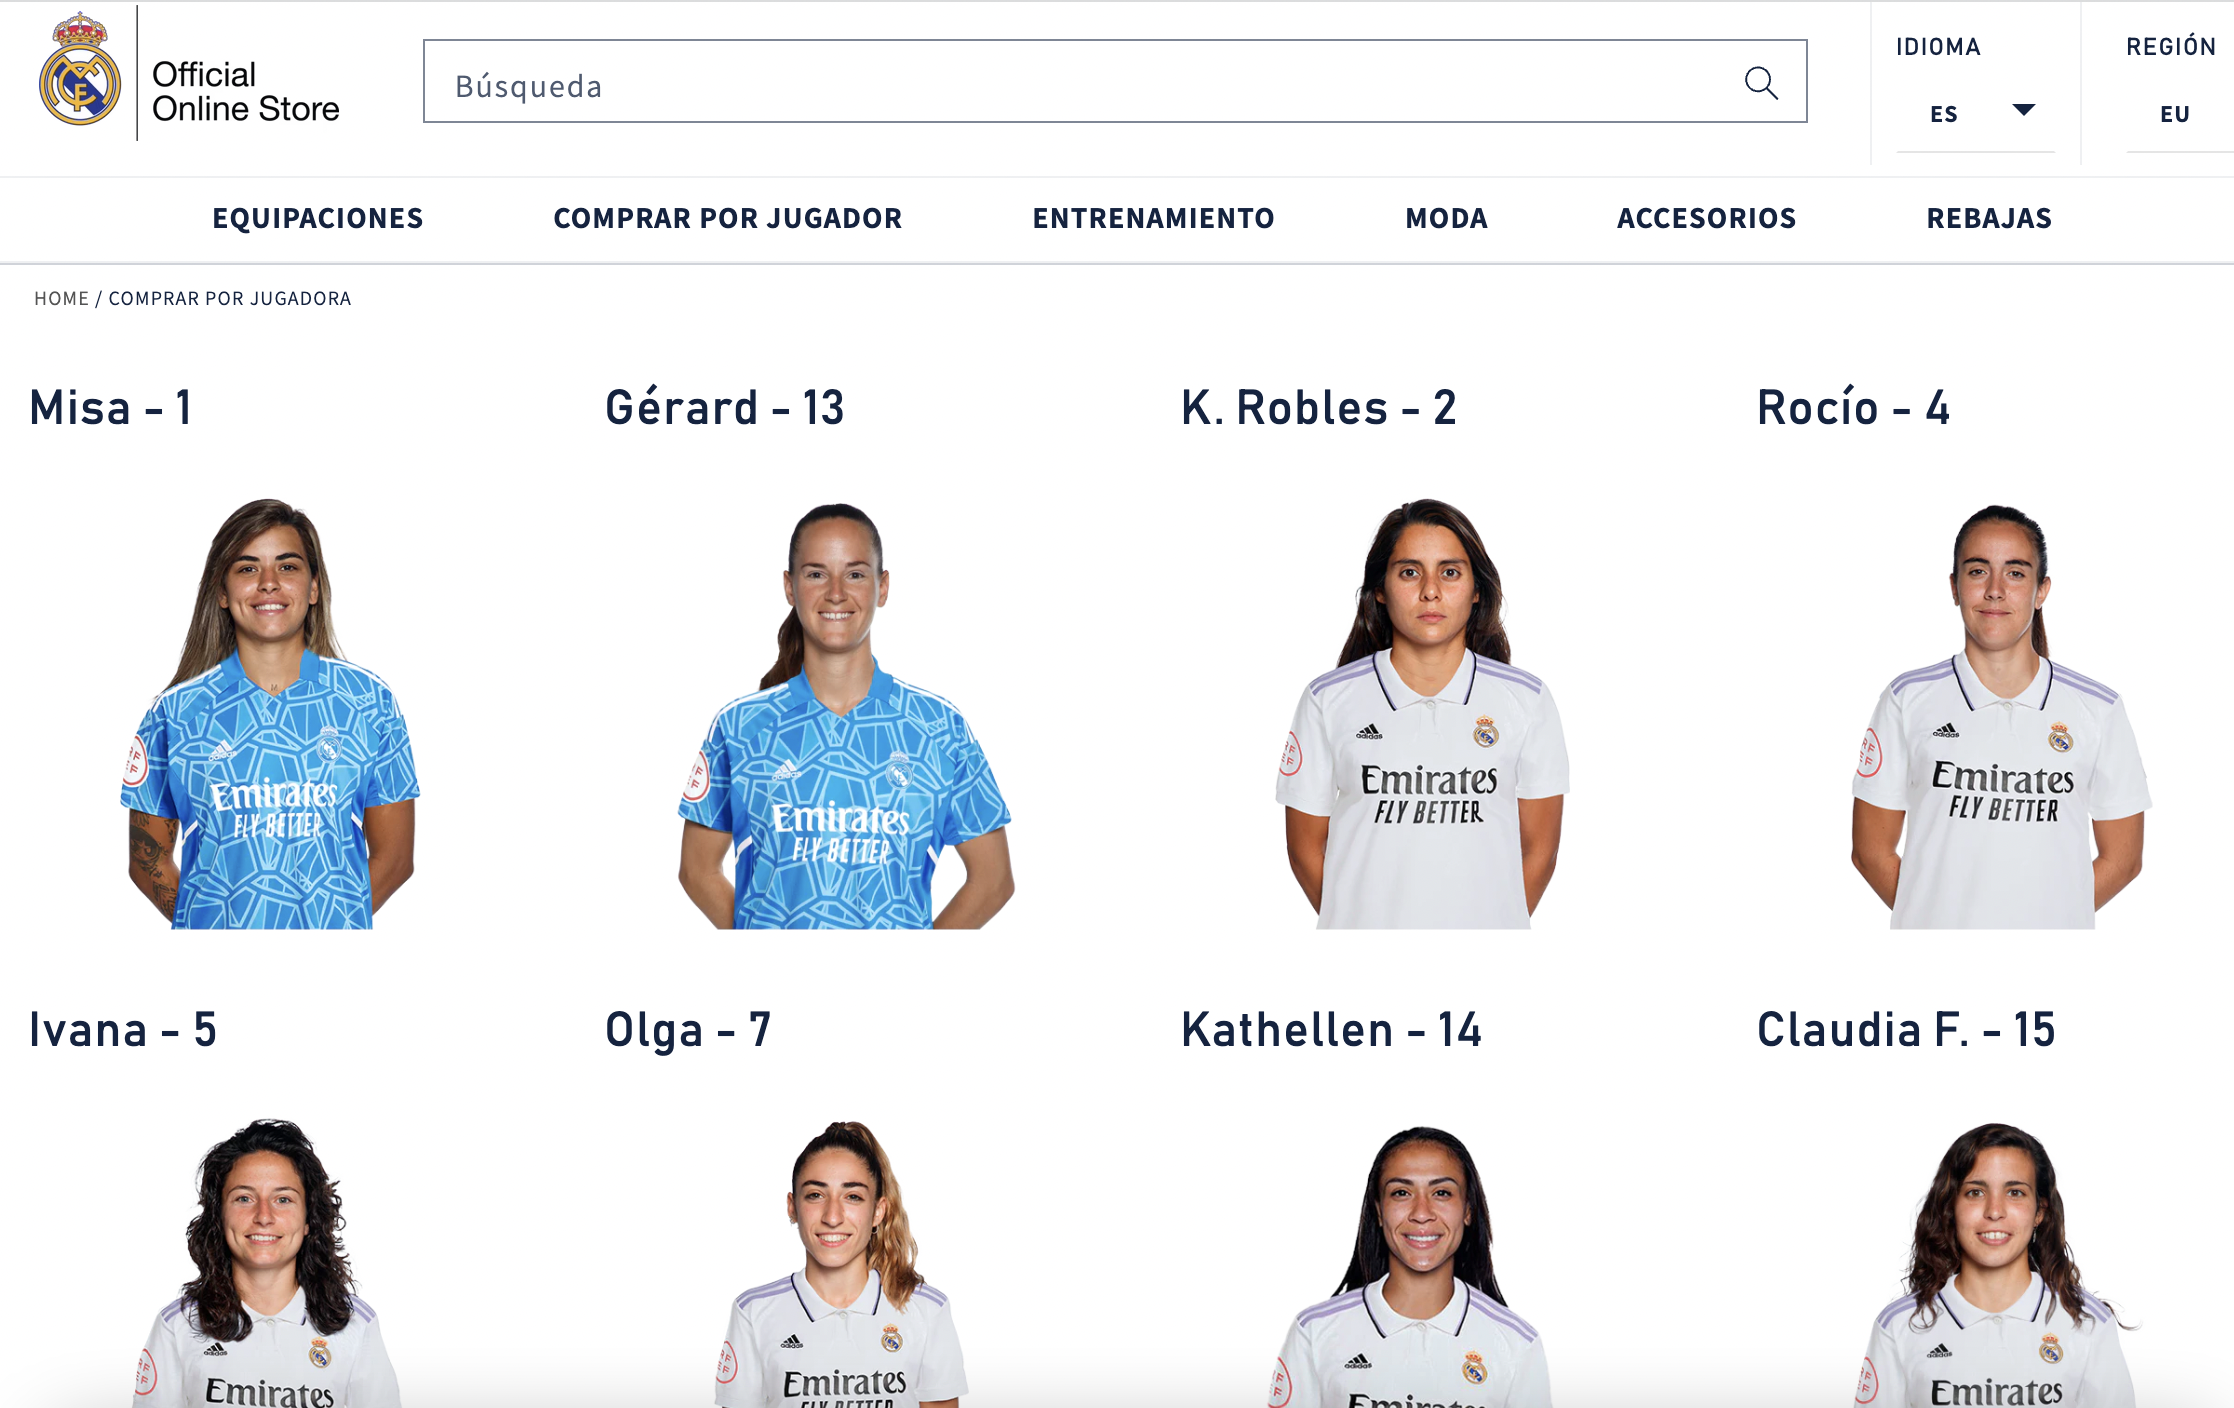Click the magnifying glass search icon
This screenshot has height=1408, width=2234.
[x=1761, y=83]
